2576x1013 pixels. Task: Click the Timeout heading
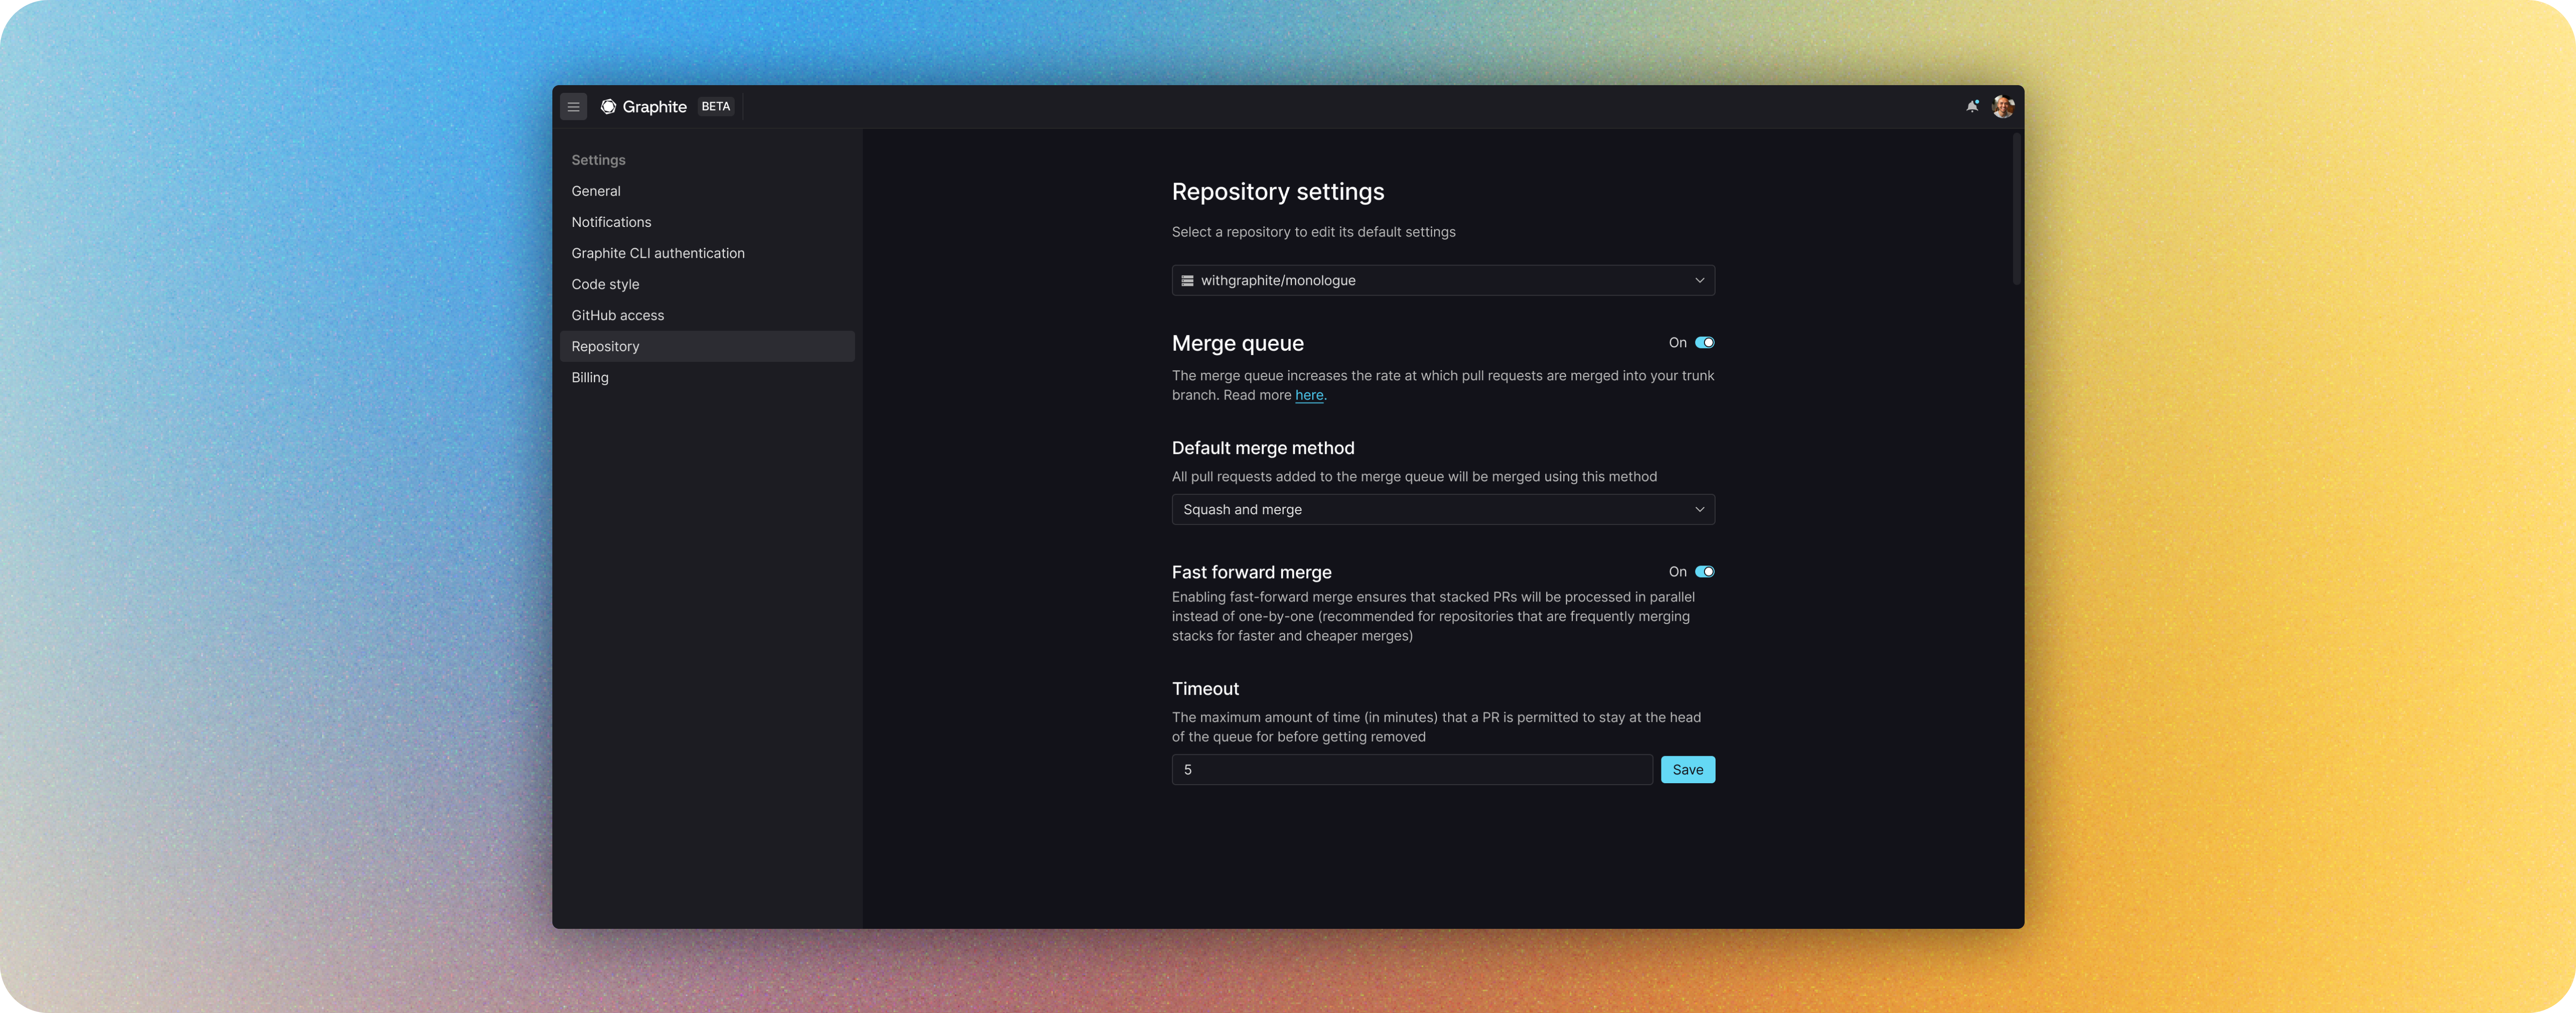[1205, 689]
